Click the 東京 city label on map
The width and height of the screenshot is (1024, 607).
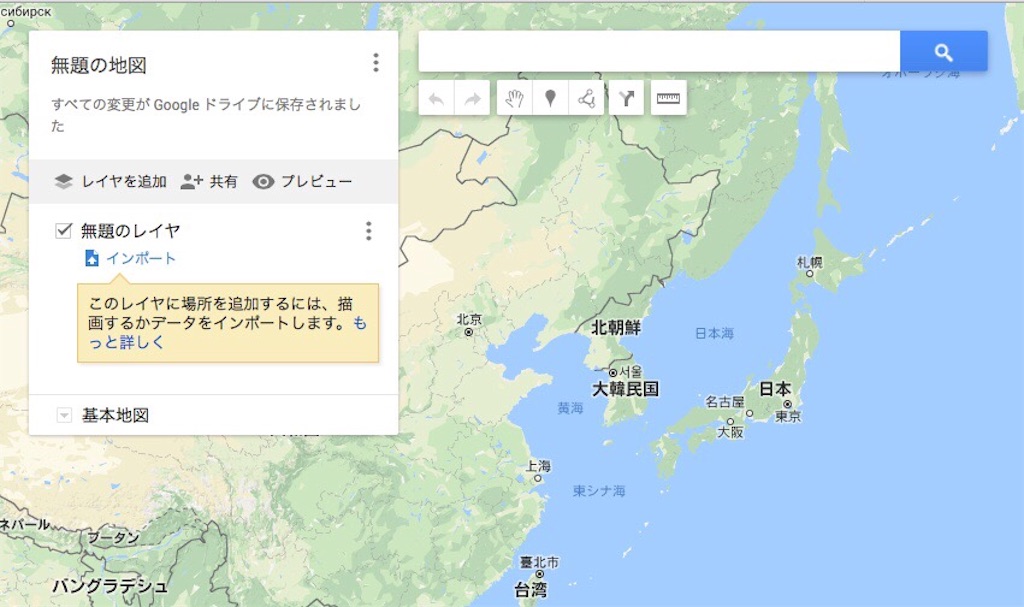[x=788, y=416]
